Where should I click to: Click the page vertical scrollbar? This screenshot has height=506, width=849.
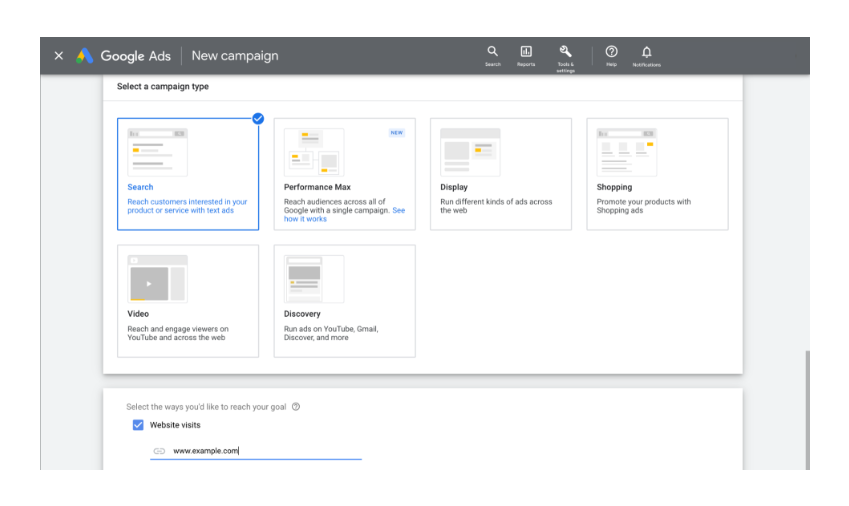tap(807, 410)
